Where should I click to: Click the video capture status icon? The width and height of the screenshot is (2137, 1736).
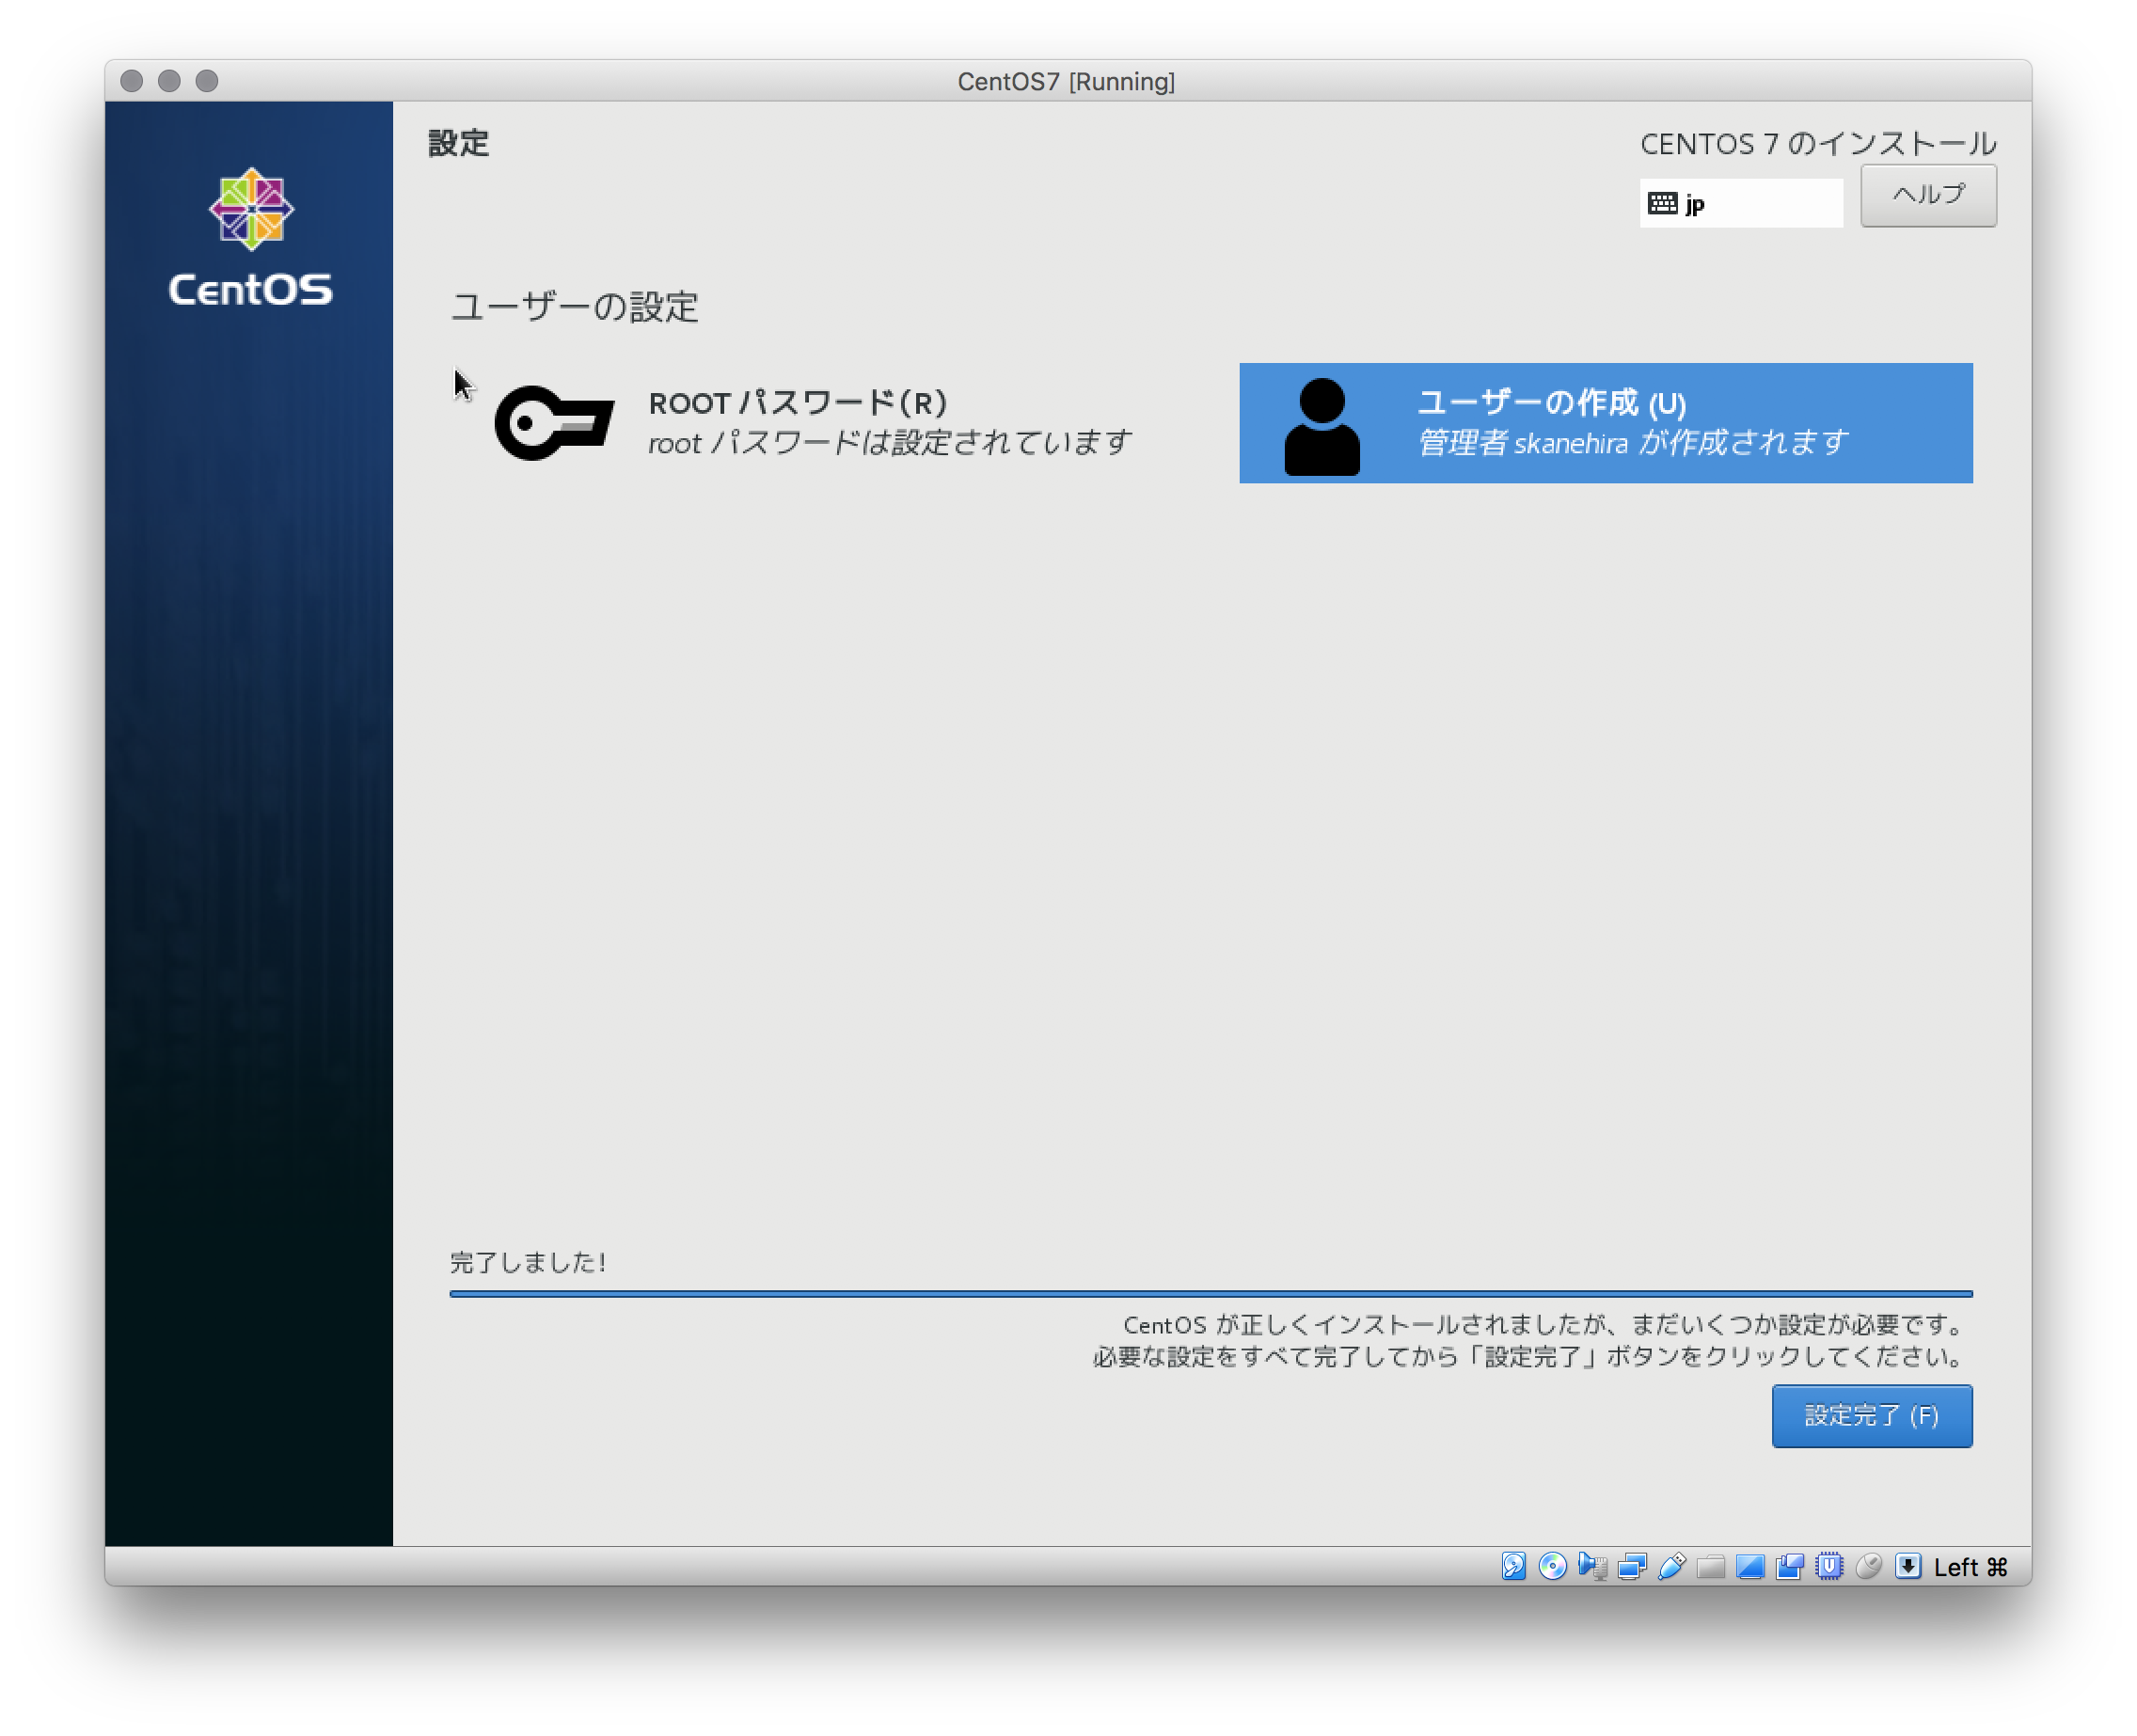[x=1788, y=1566]
